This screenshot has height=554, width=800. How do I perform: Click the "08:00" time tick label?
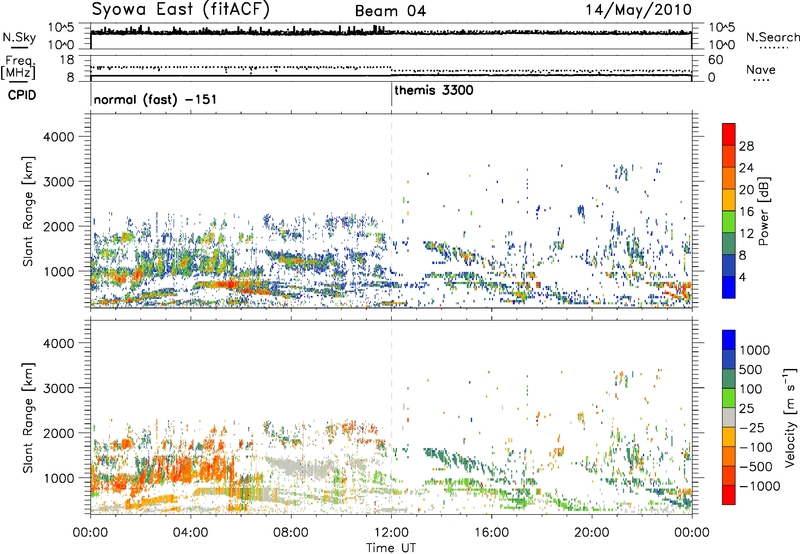tap(291, 533)
